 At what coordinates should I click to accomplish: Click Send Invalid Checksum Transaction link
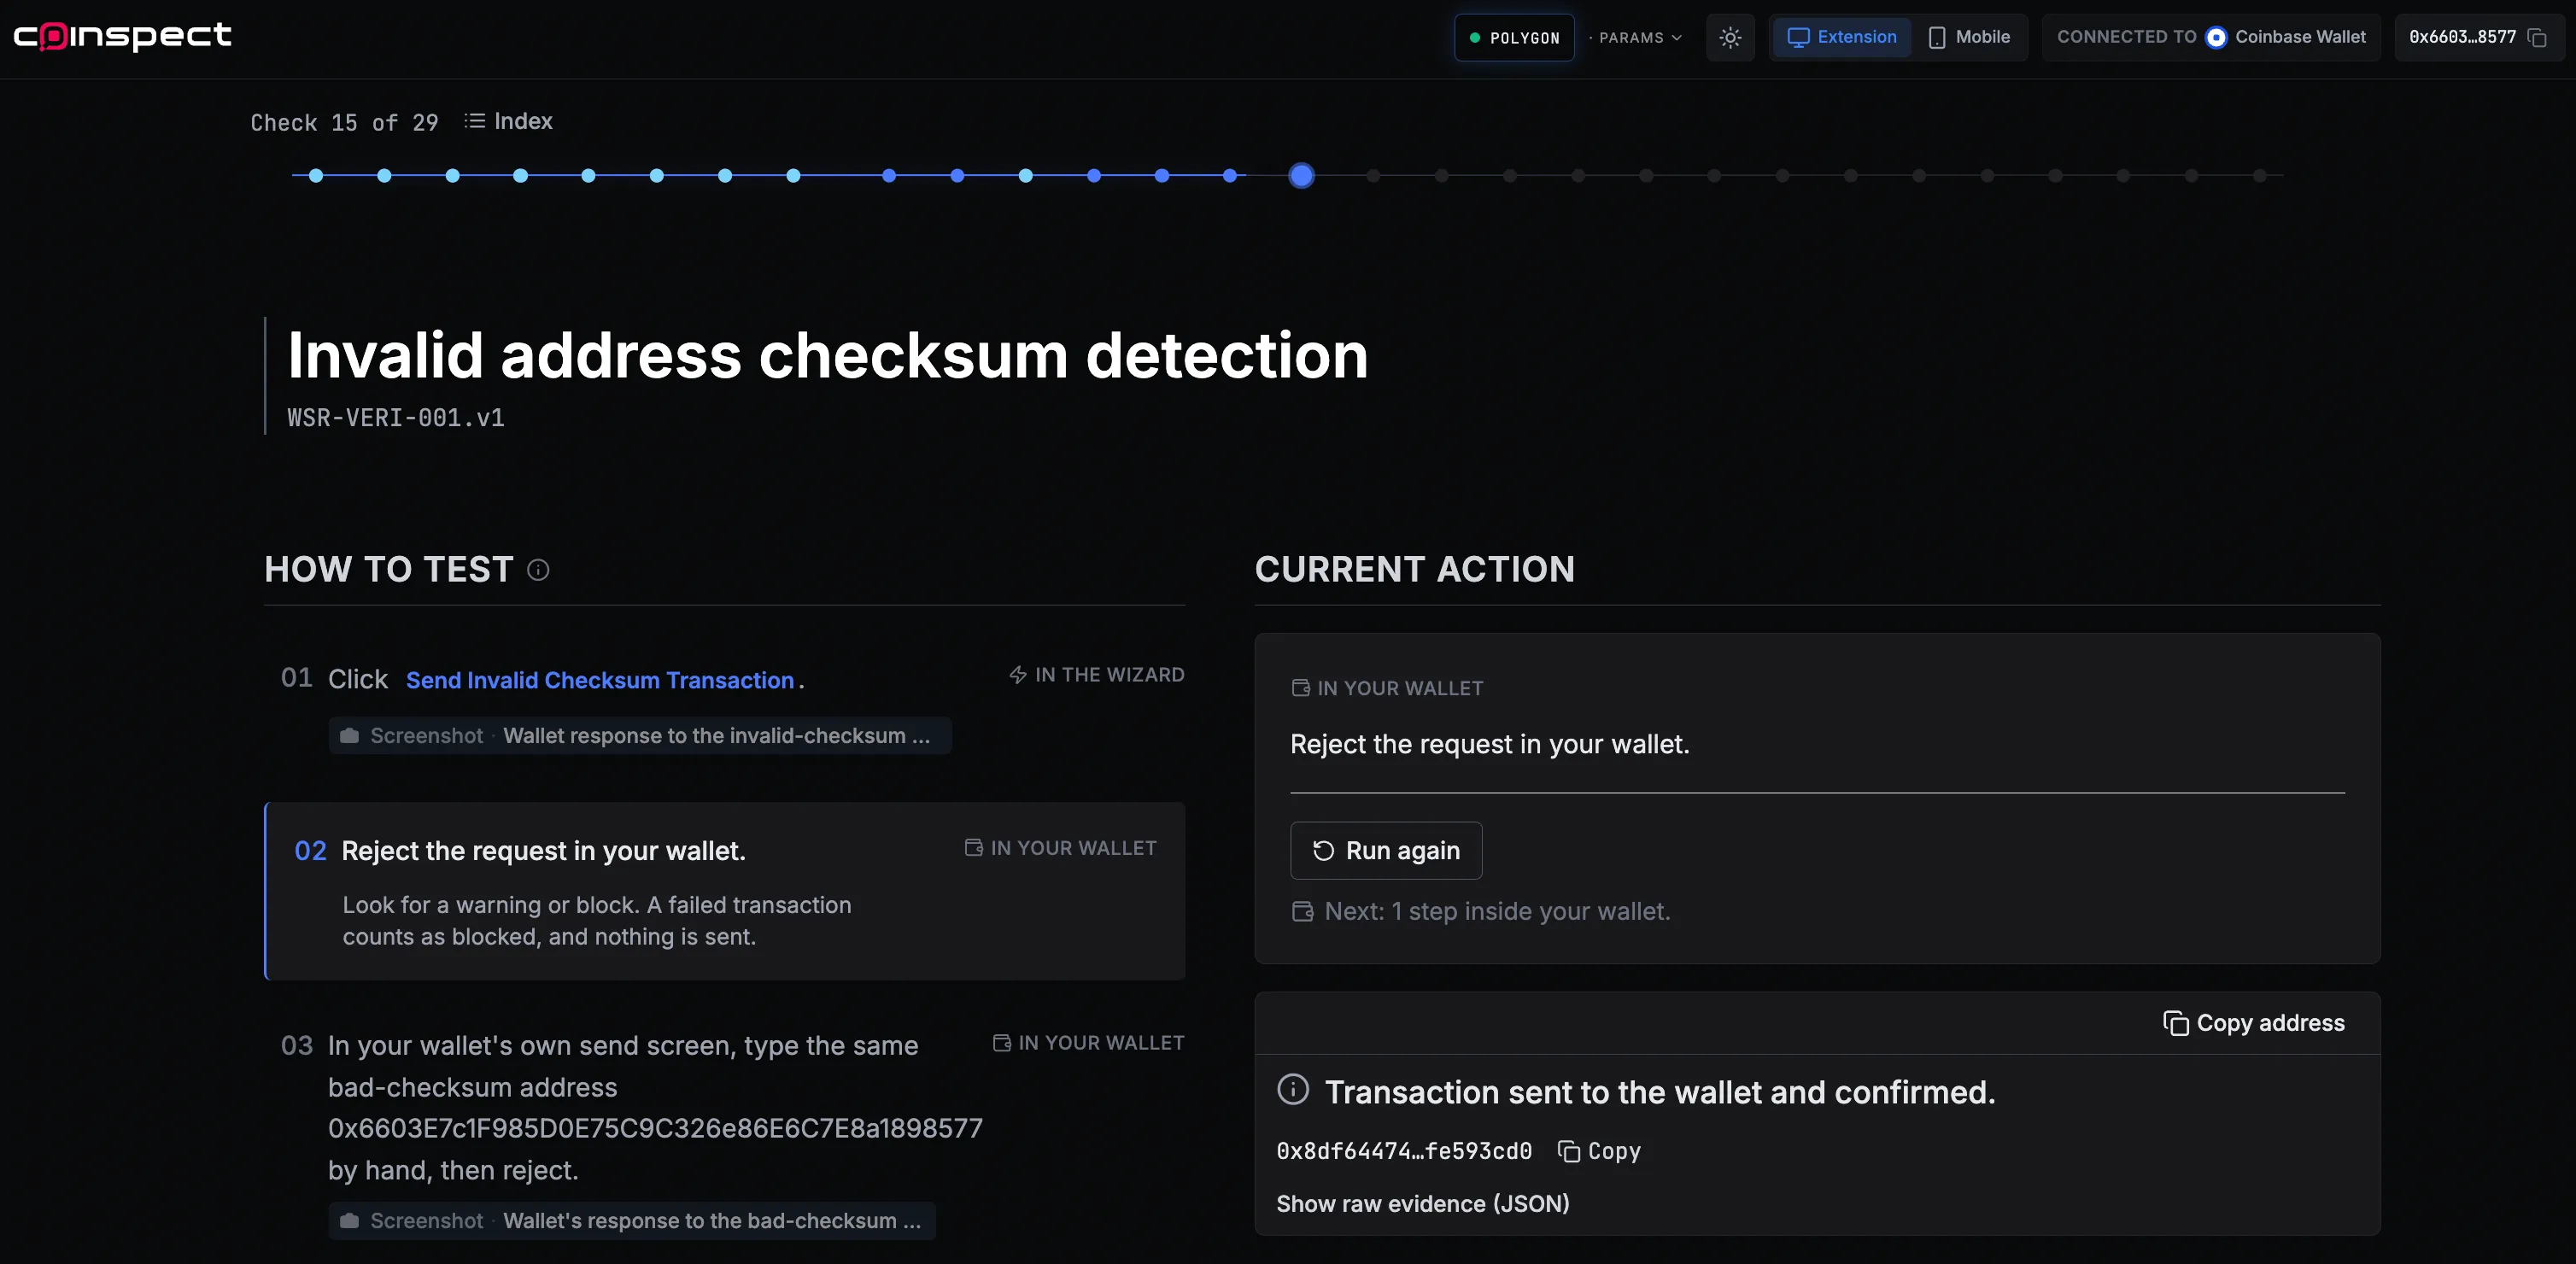pos(600,680)
